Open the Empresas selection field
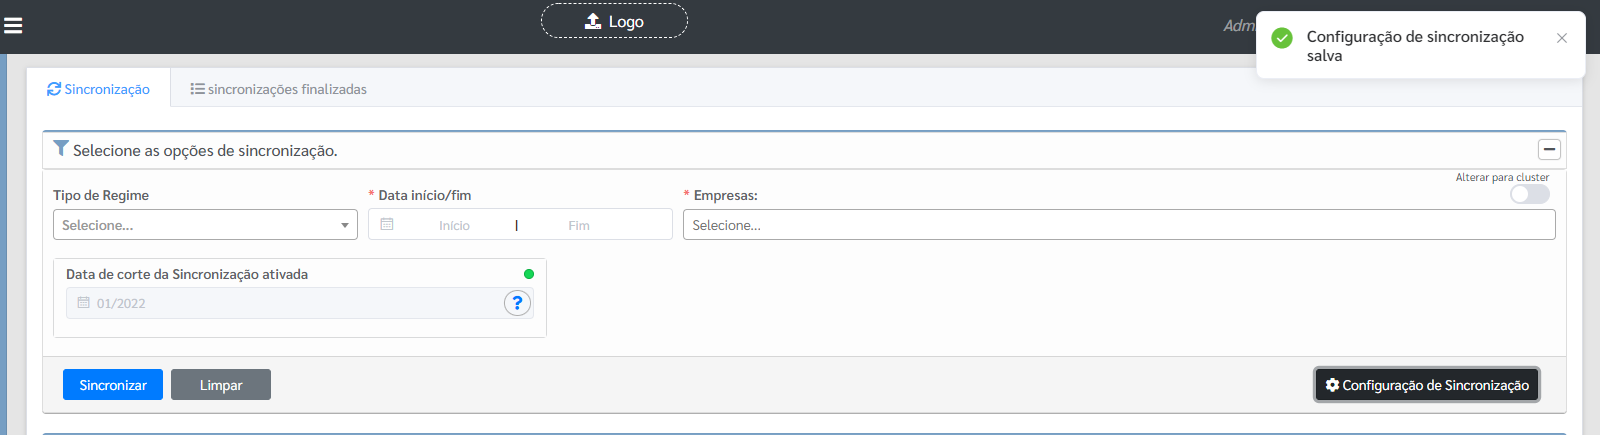 tap(1119, 225)
